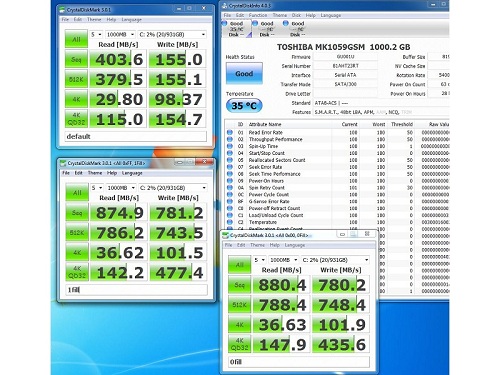The height and width of the screenshot is (375, 500).
Task: Run 4K QD32 test in 1fill window
Action: coord(77,272)
